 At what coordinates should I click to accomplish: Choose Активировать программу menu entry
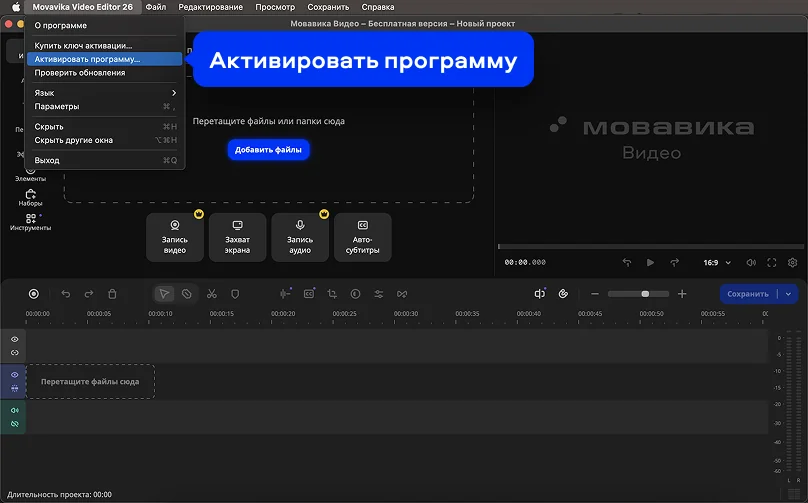[88, 59]
